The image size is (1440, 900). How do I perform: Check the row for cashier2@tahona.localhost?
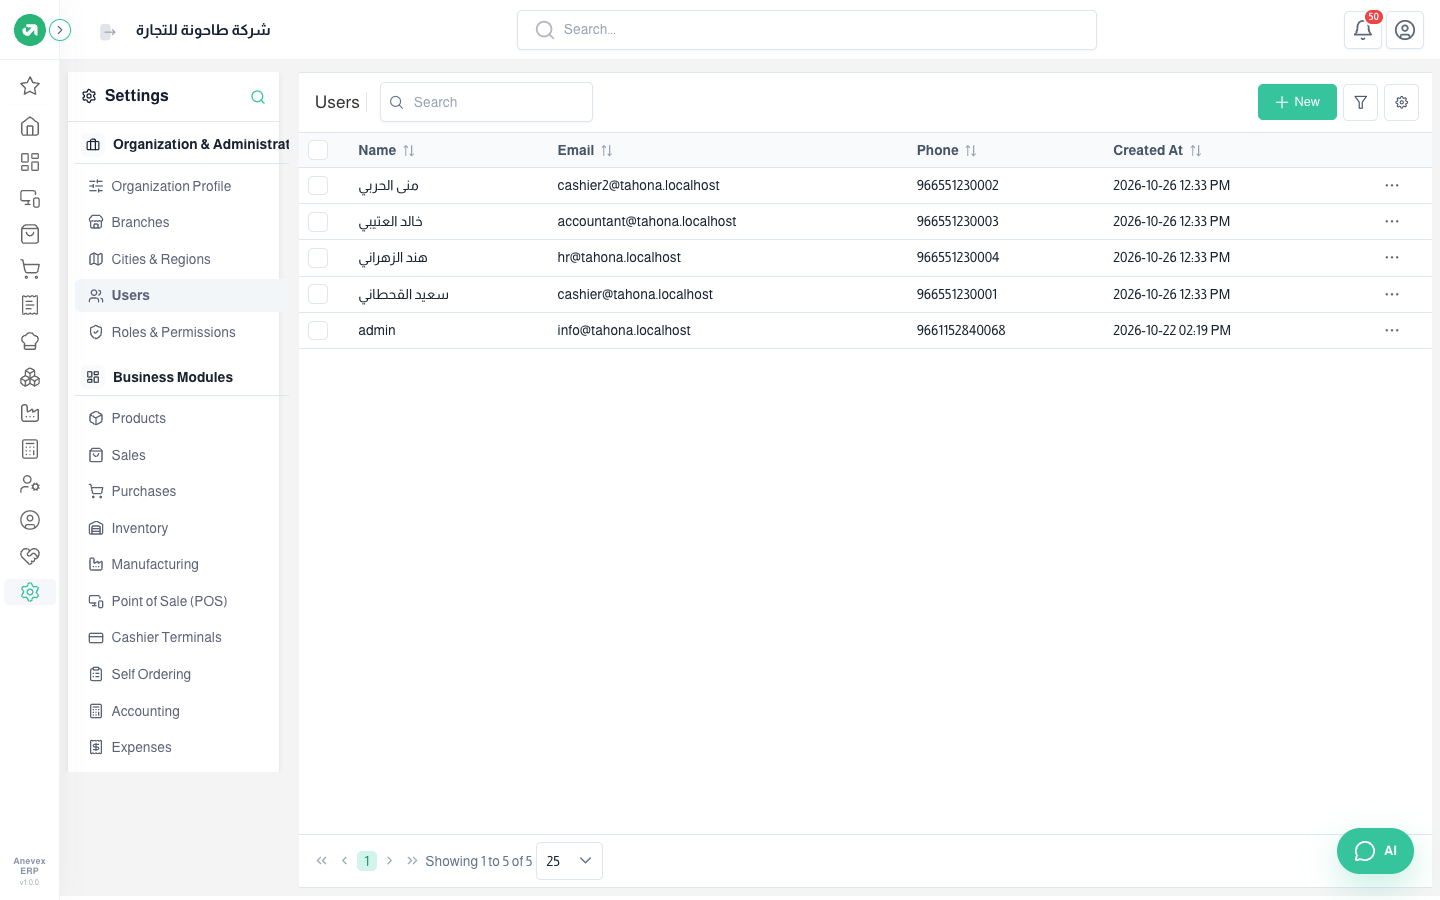(x=318, y=185)
